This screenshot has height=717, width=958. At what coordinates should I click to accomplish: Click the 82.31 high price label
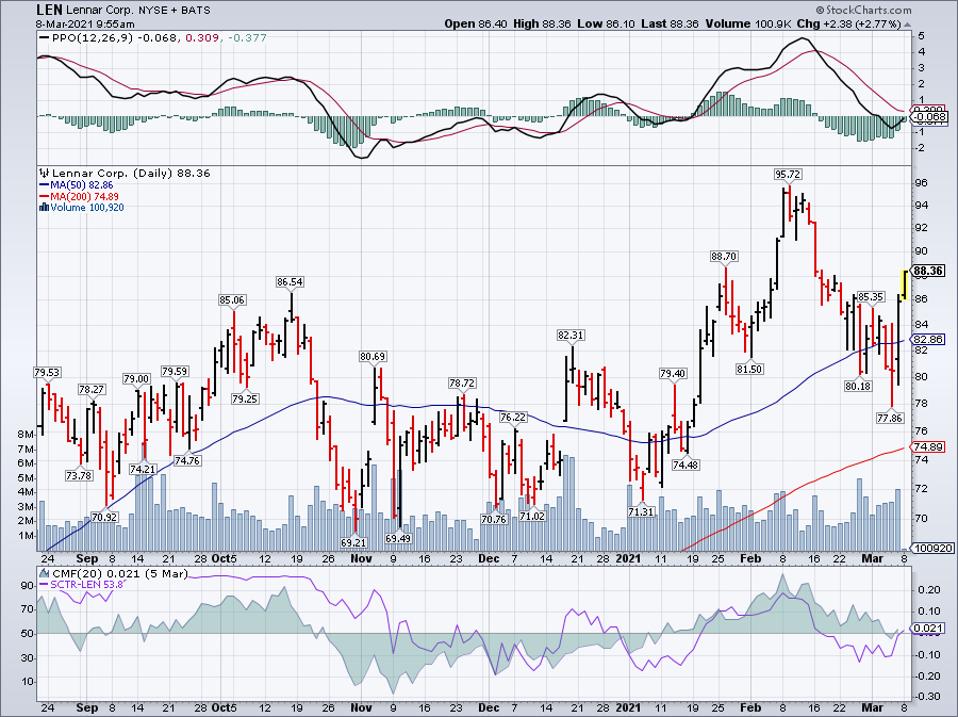click(571, 335)
